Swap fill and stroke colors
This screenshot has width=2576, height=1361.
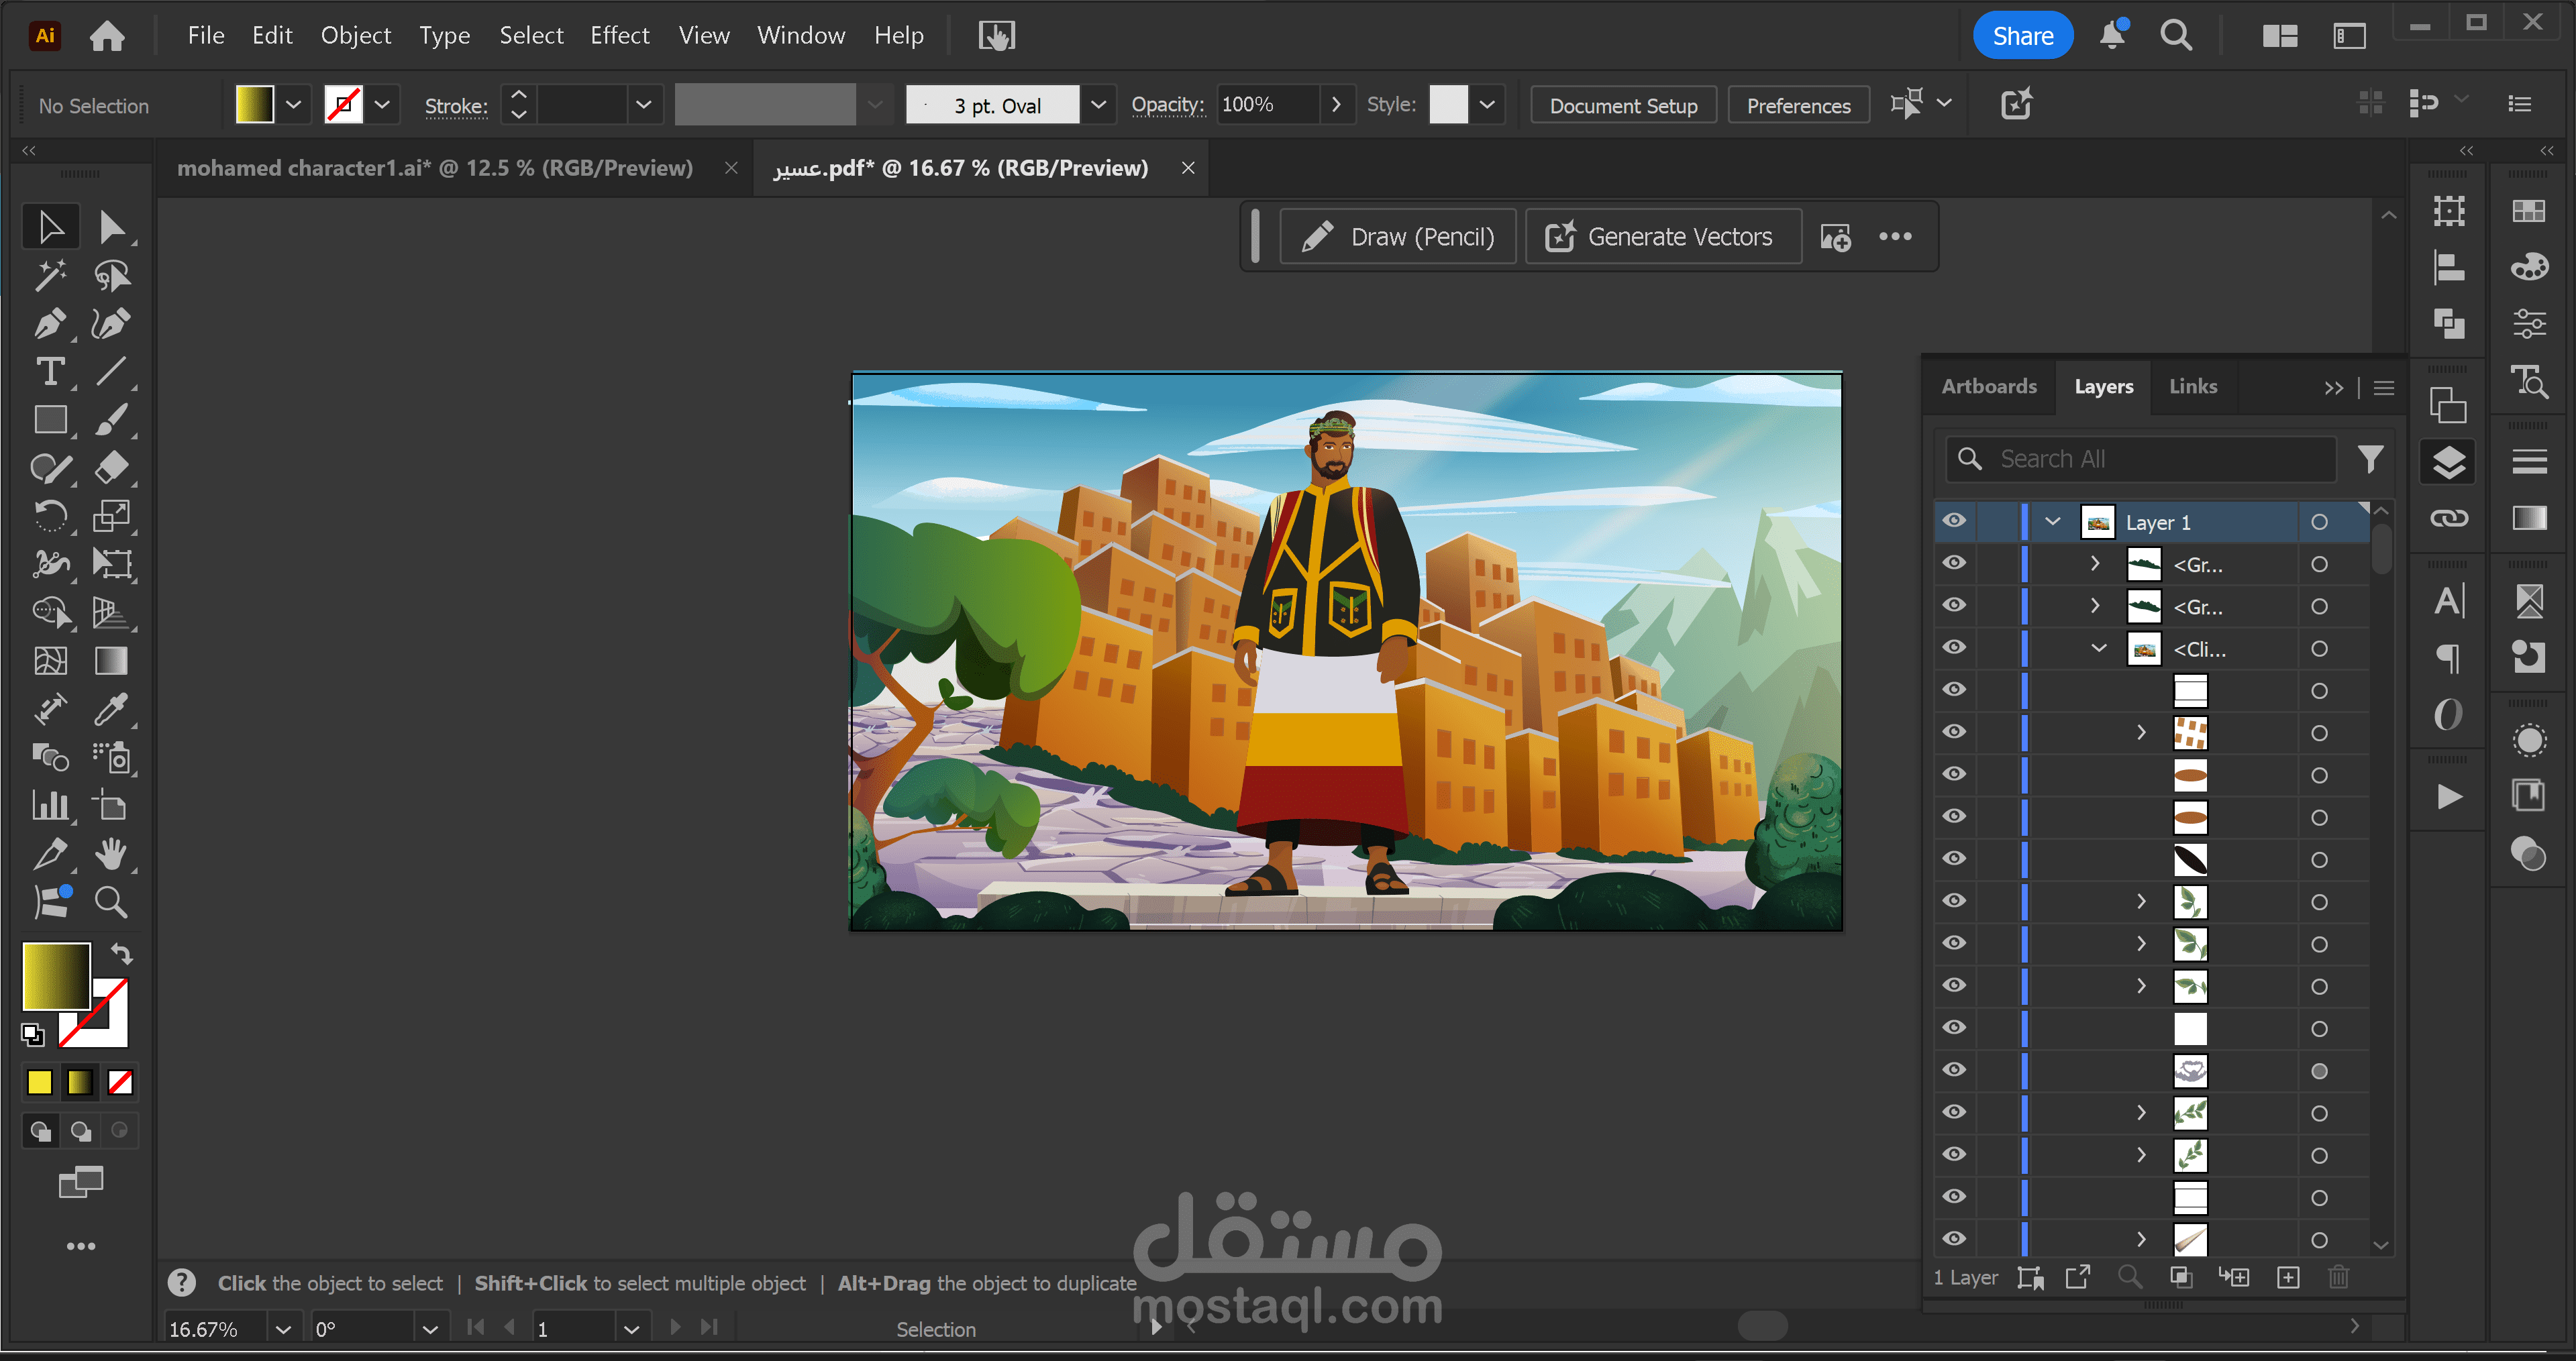122,953
